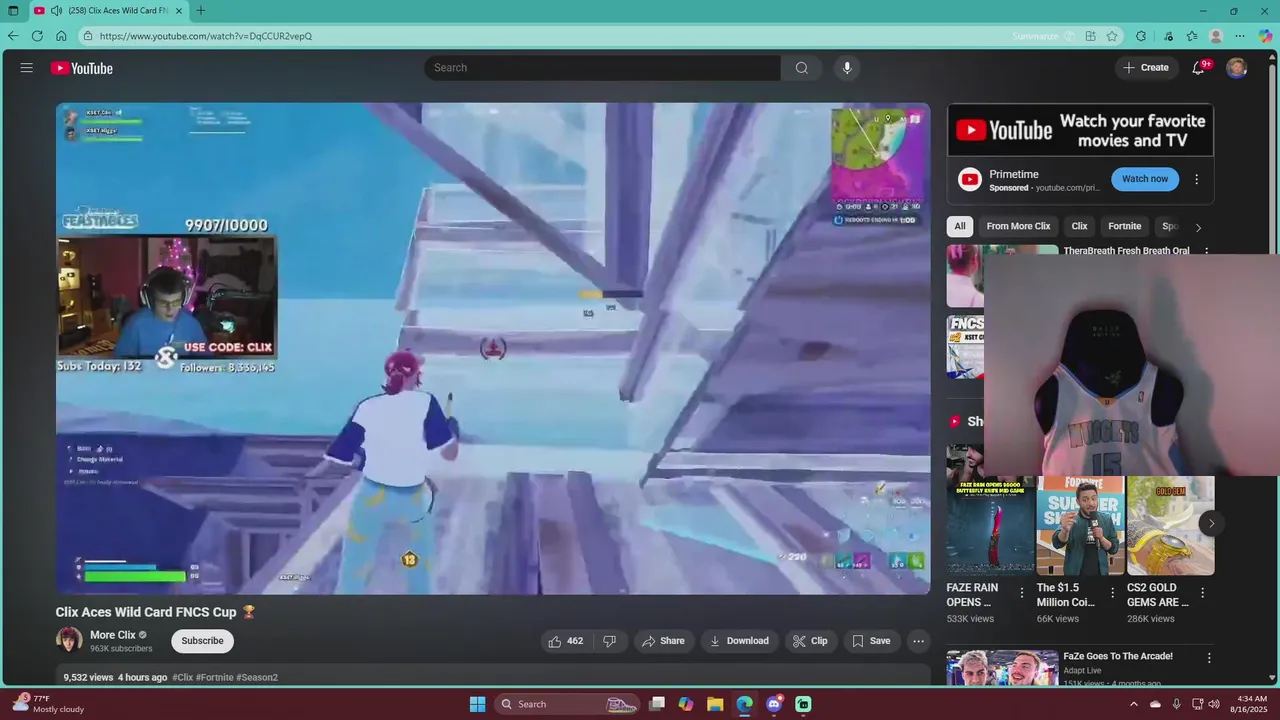
Task: Click the Share button
Action: (663, 641)
